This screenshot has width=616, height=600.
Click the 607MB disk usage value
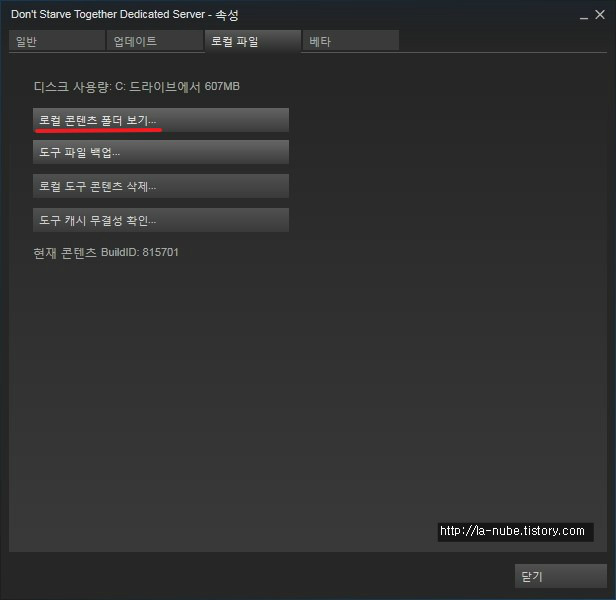tap(222, 86)
